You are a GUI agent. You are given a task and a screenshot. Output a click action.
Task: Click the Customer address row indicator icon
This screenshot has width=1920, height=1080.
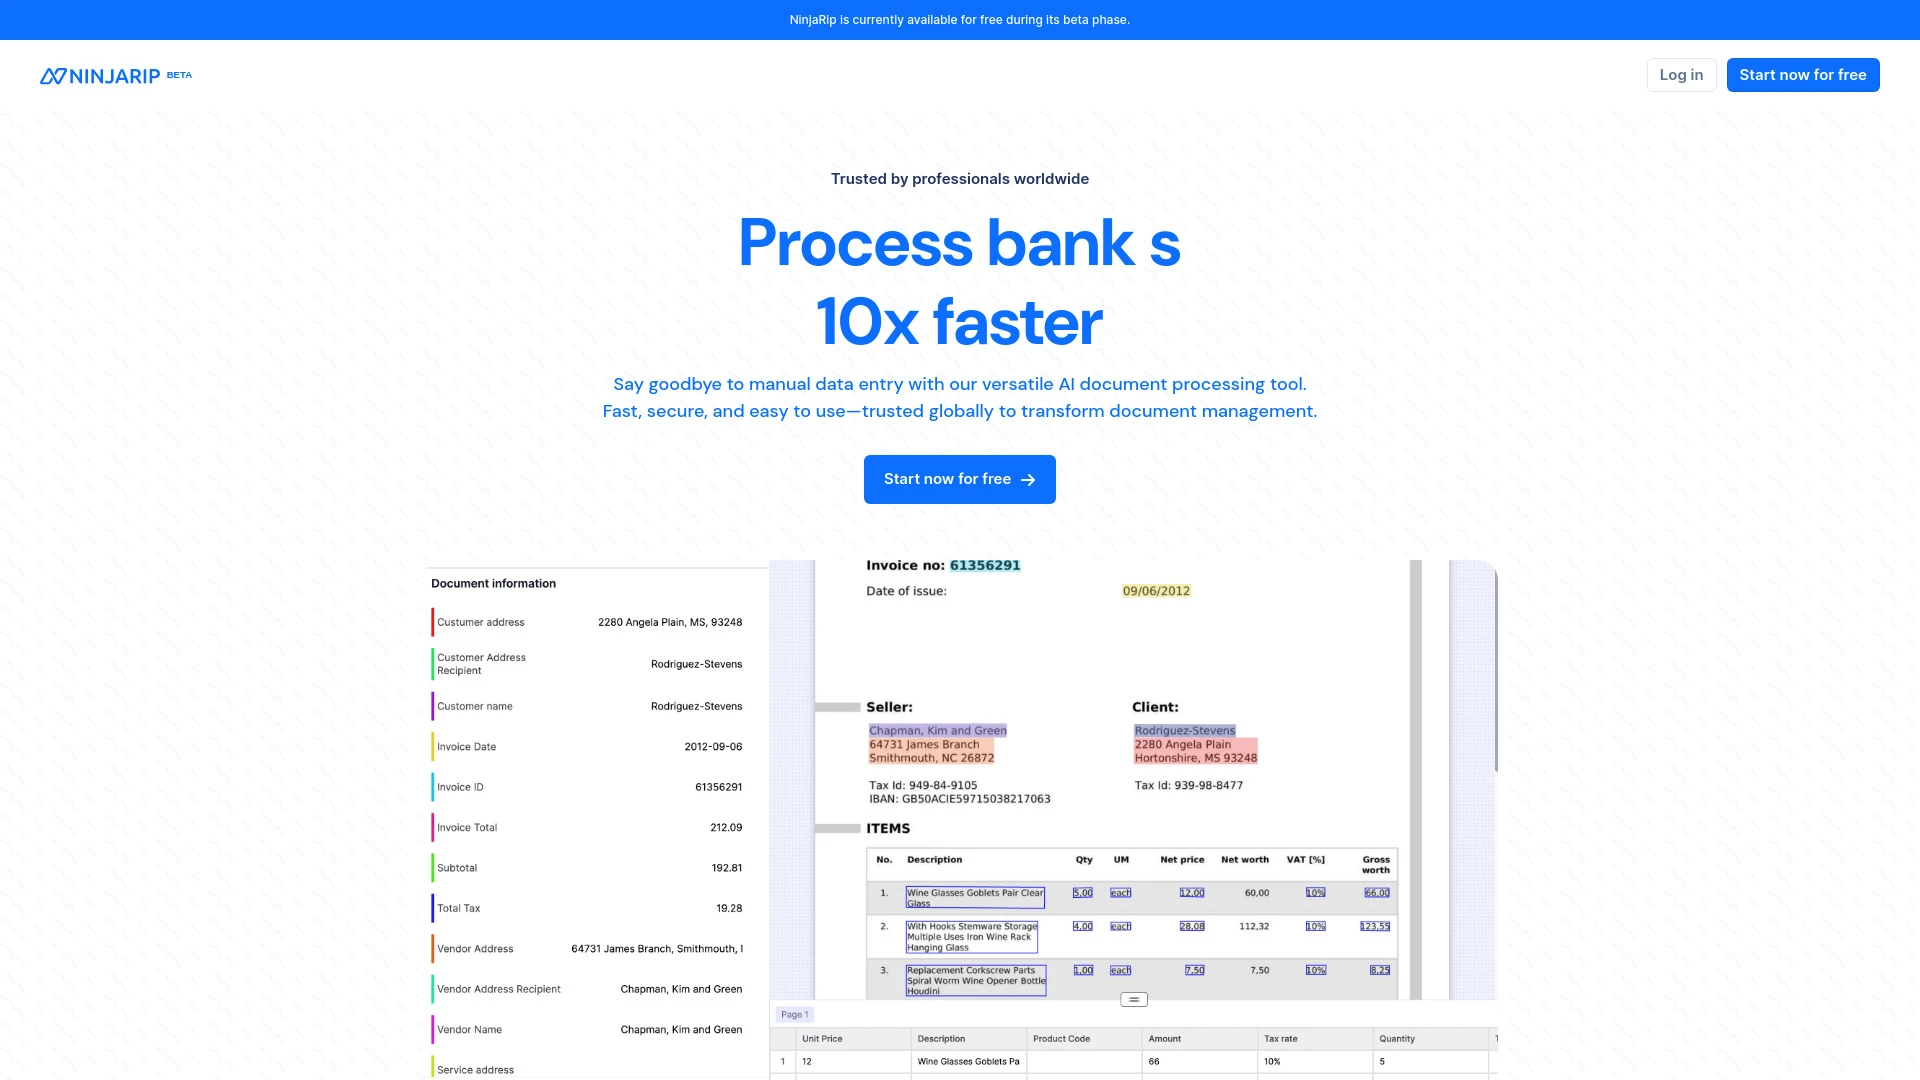tap(434, 621)
